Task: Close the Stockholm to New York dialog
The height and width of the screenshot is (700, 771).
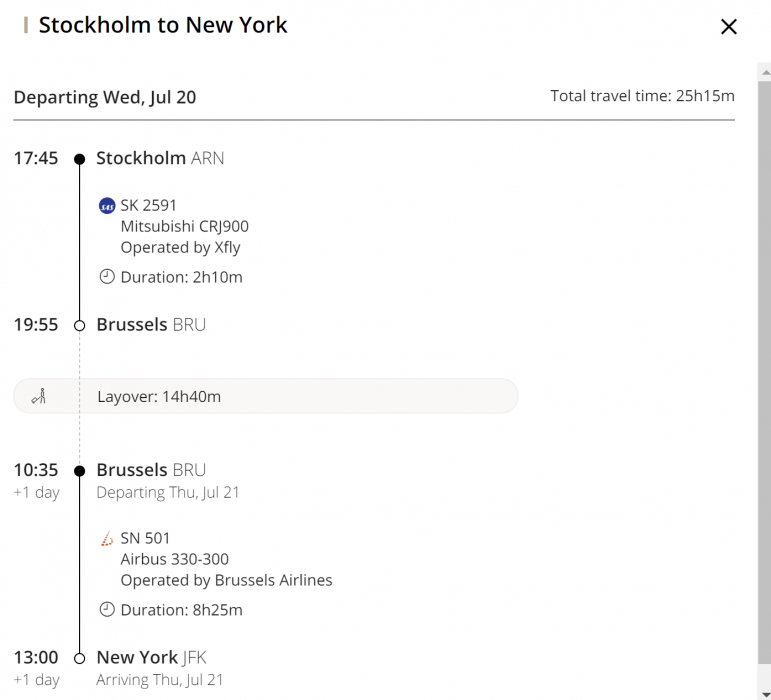Action: click(x=729, y=27)
